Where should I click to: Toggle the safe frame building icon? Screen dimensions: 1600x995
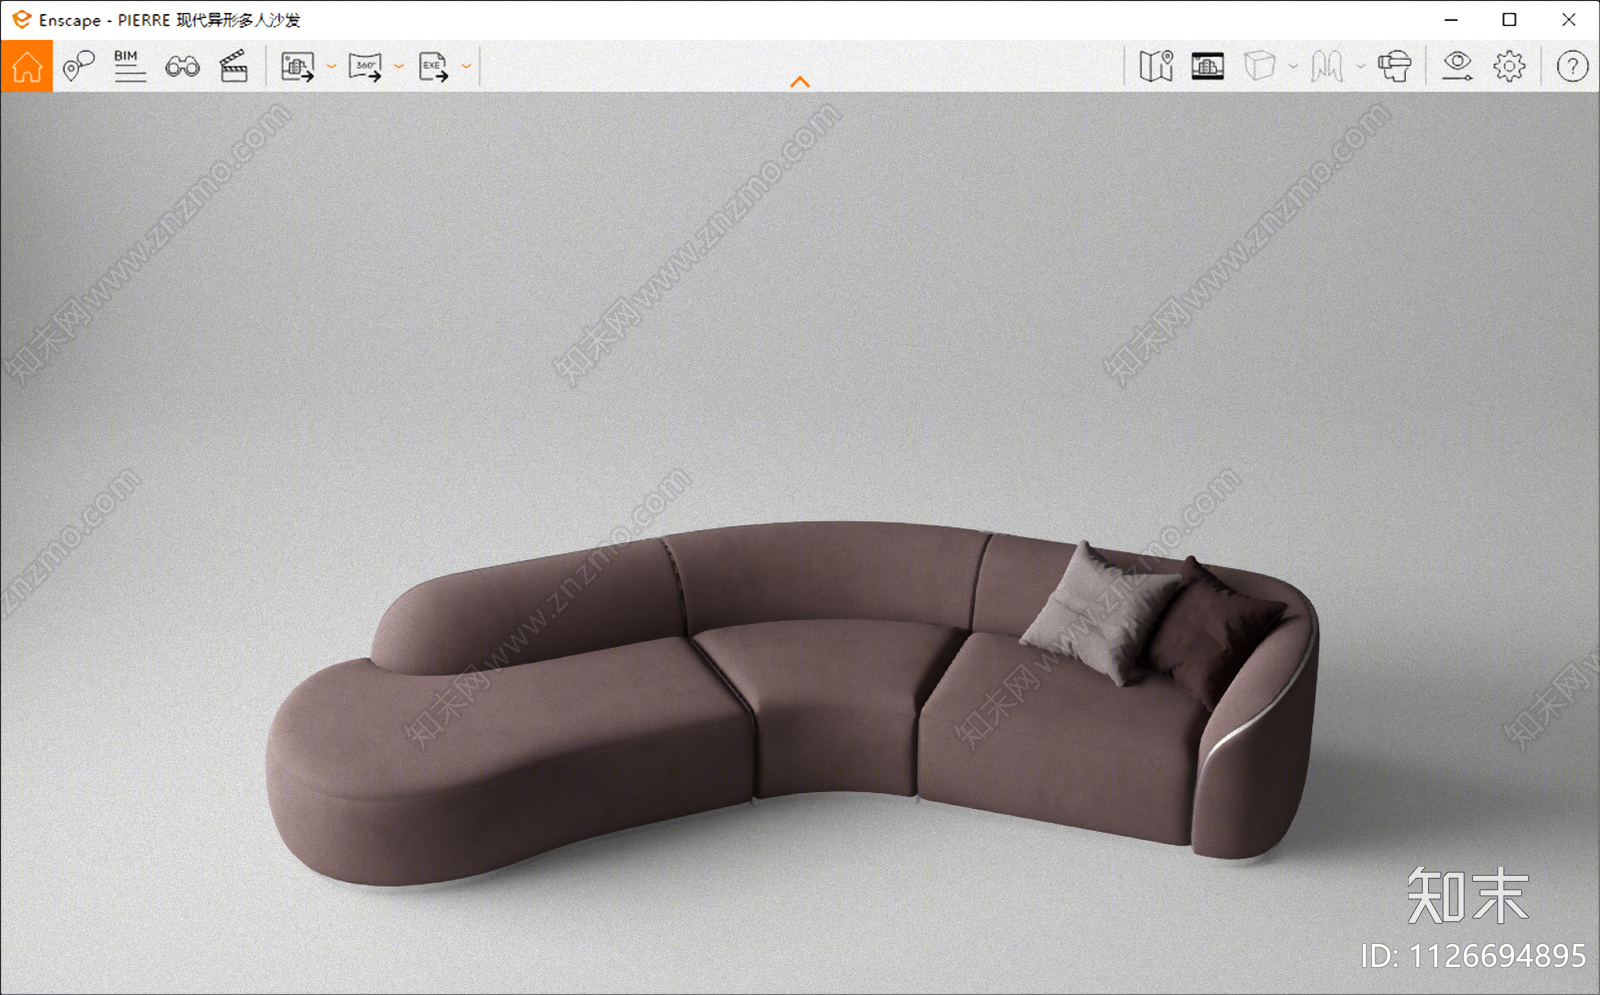1208,67
